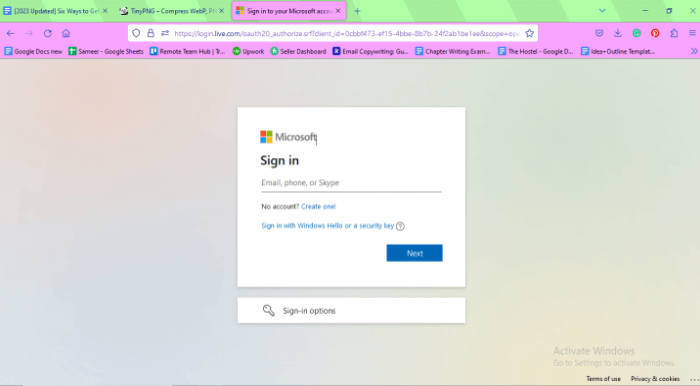Click the Create one link
Viewport: 700px width, 386px height.
(318, 207)
